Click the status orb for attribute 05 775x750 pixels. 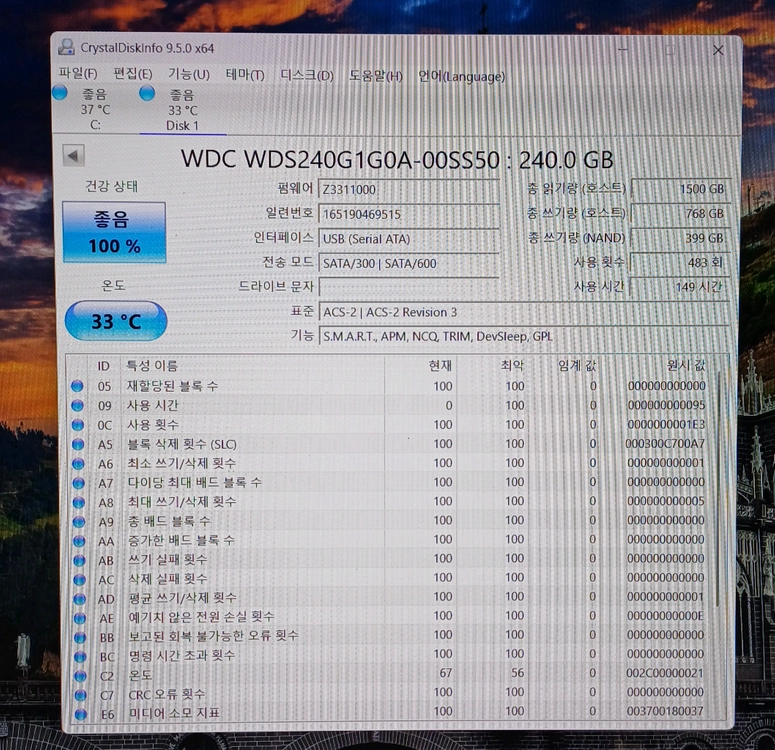(77, 386)
